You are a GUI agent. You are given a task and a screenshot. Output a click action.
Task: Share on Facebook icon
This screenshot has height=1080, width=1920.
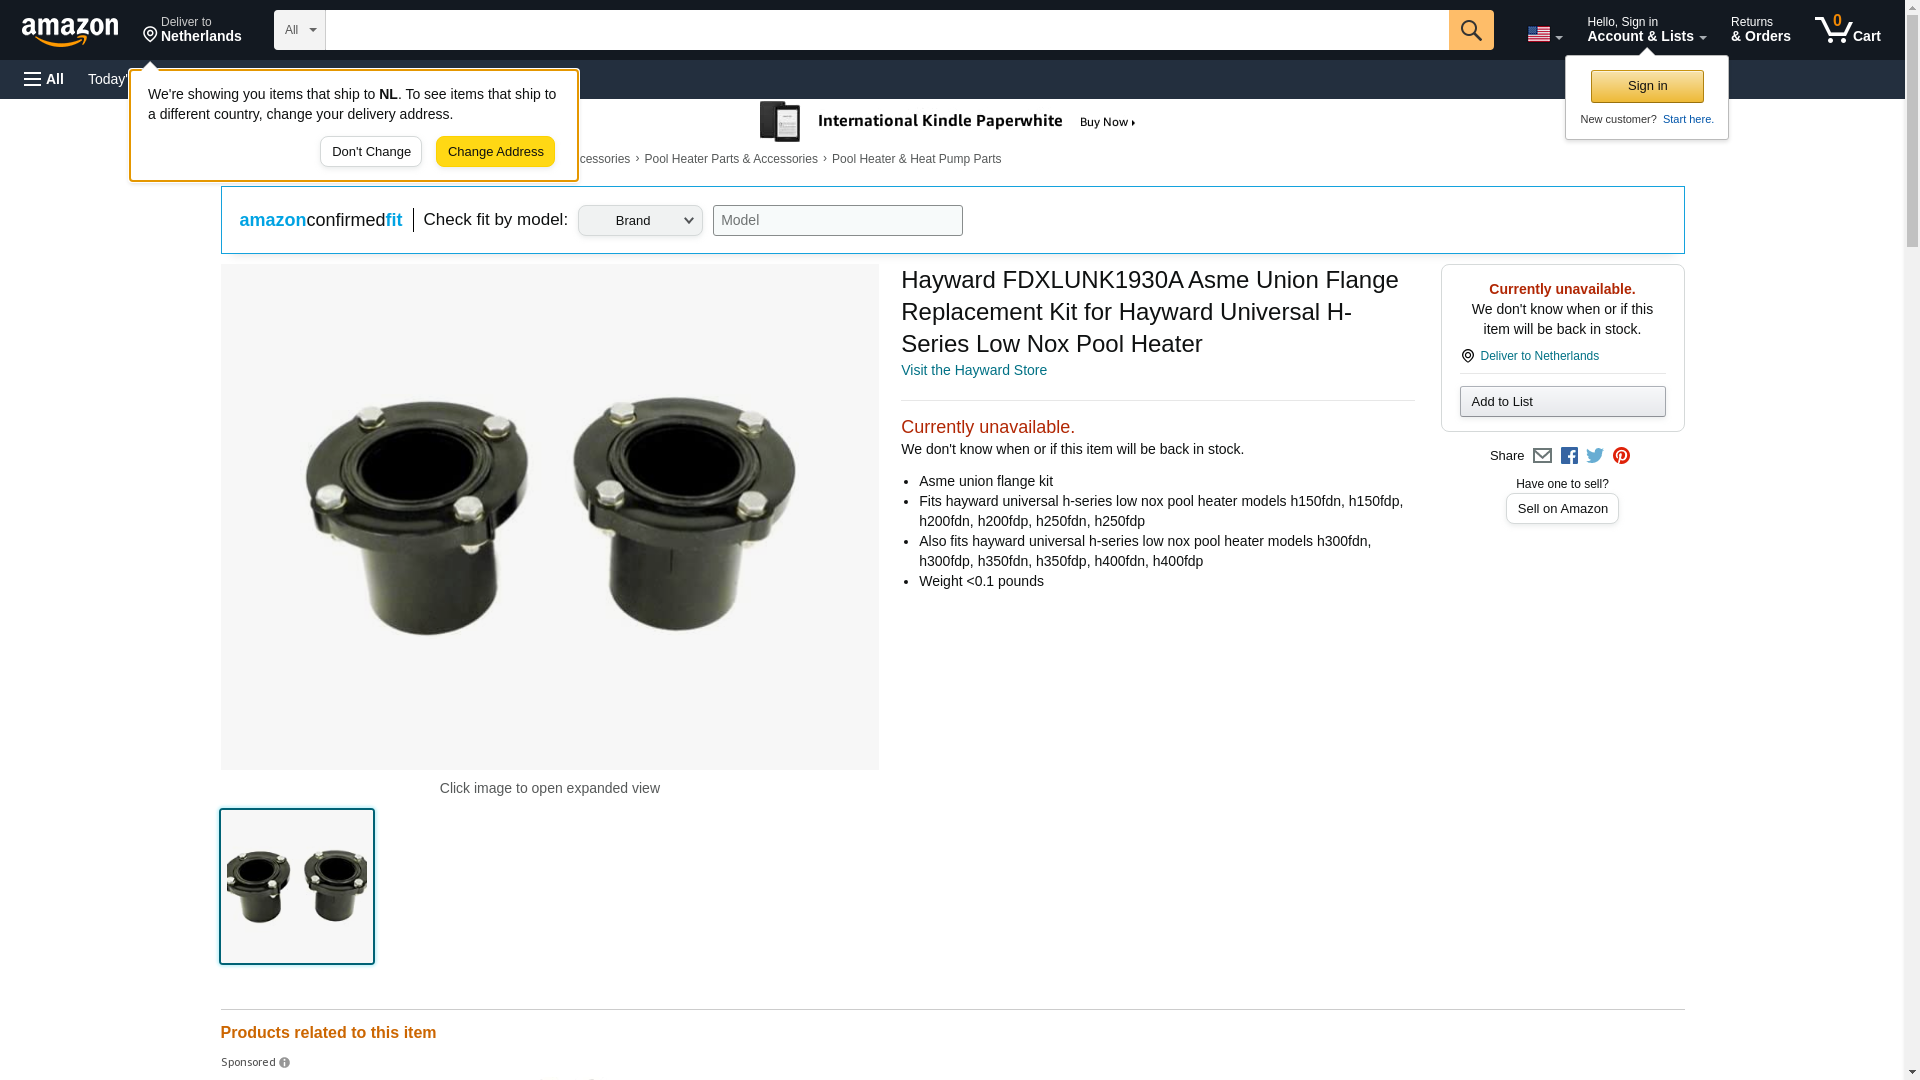[x=1569, y=456]
